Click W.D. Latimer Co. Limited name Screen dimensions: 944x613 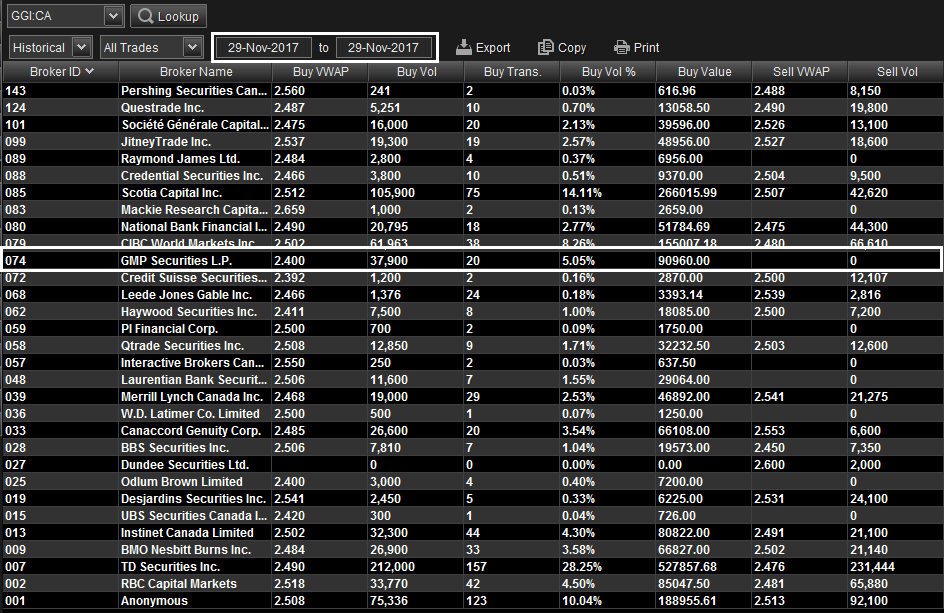pyautogui.click(x=190, y=414)
